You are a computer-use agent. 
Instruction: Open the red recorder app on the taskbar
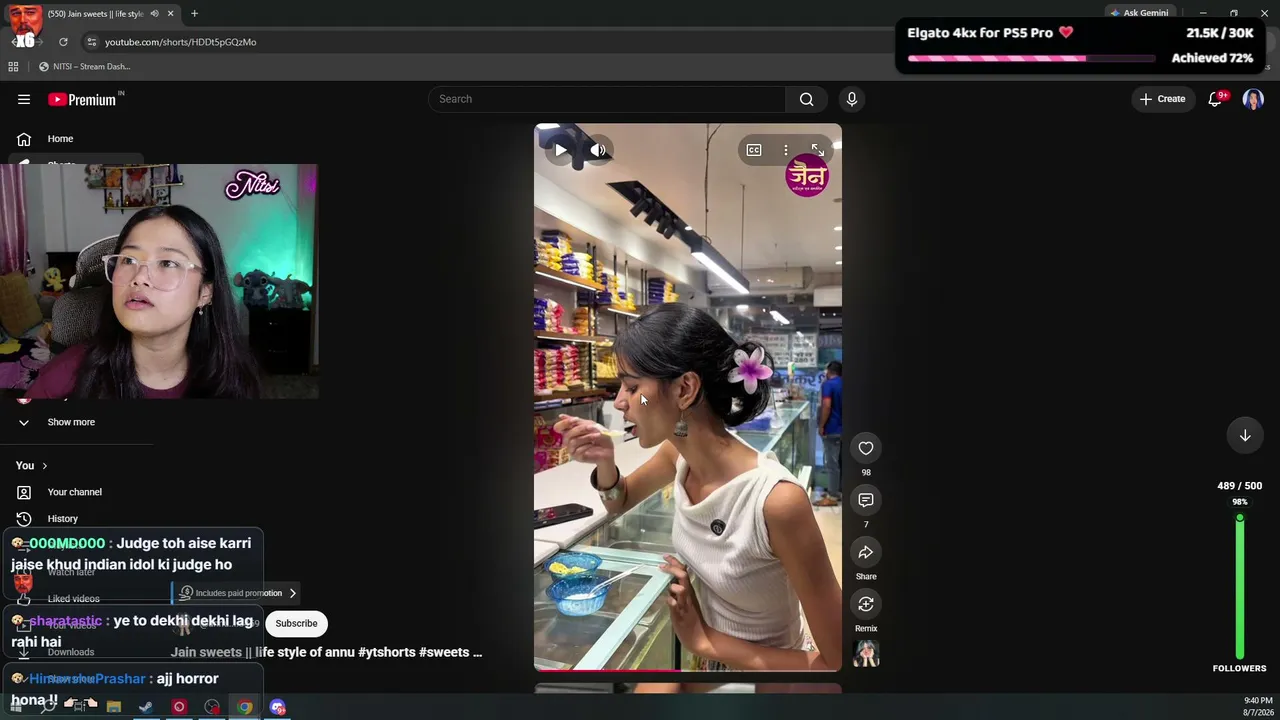click(179, 707)
